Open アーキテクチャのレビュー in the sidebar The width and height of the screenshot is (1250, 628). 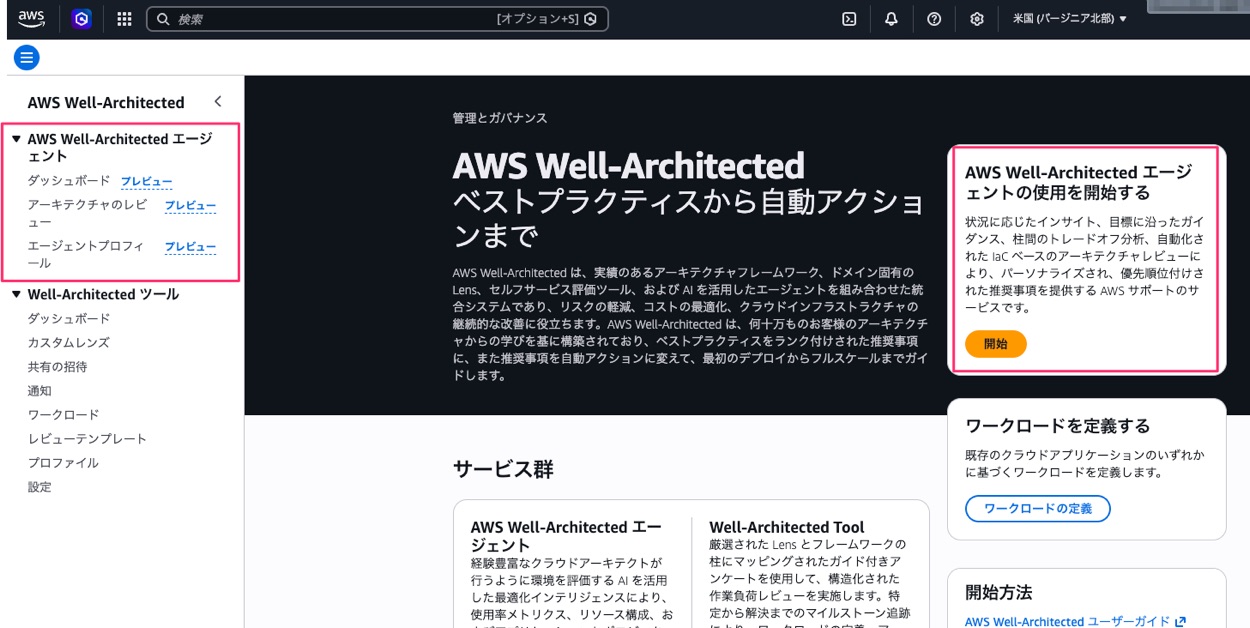(x=88, y=213)
